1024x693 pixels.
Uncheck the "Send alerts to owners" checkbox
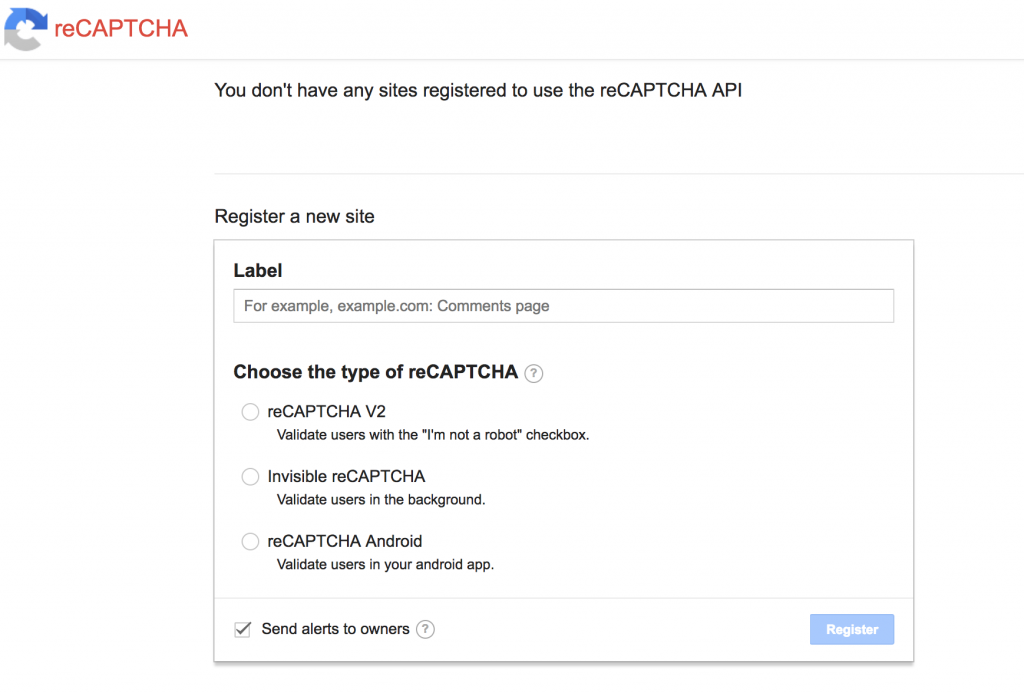[242, 629]
